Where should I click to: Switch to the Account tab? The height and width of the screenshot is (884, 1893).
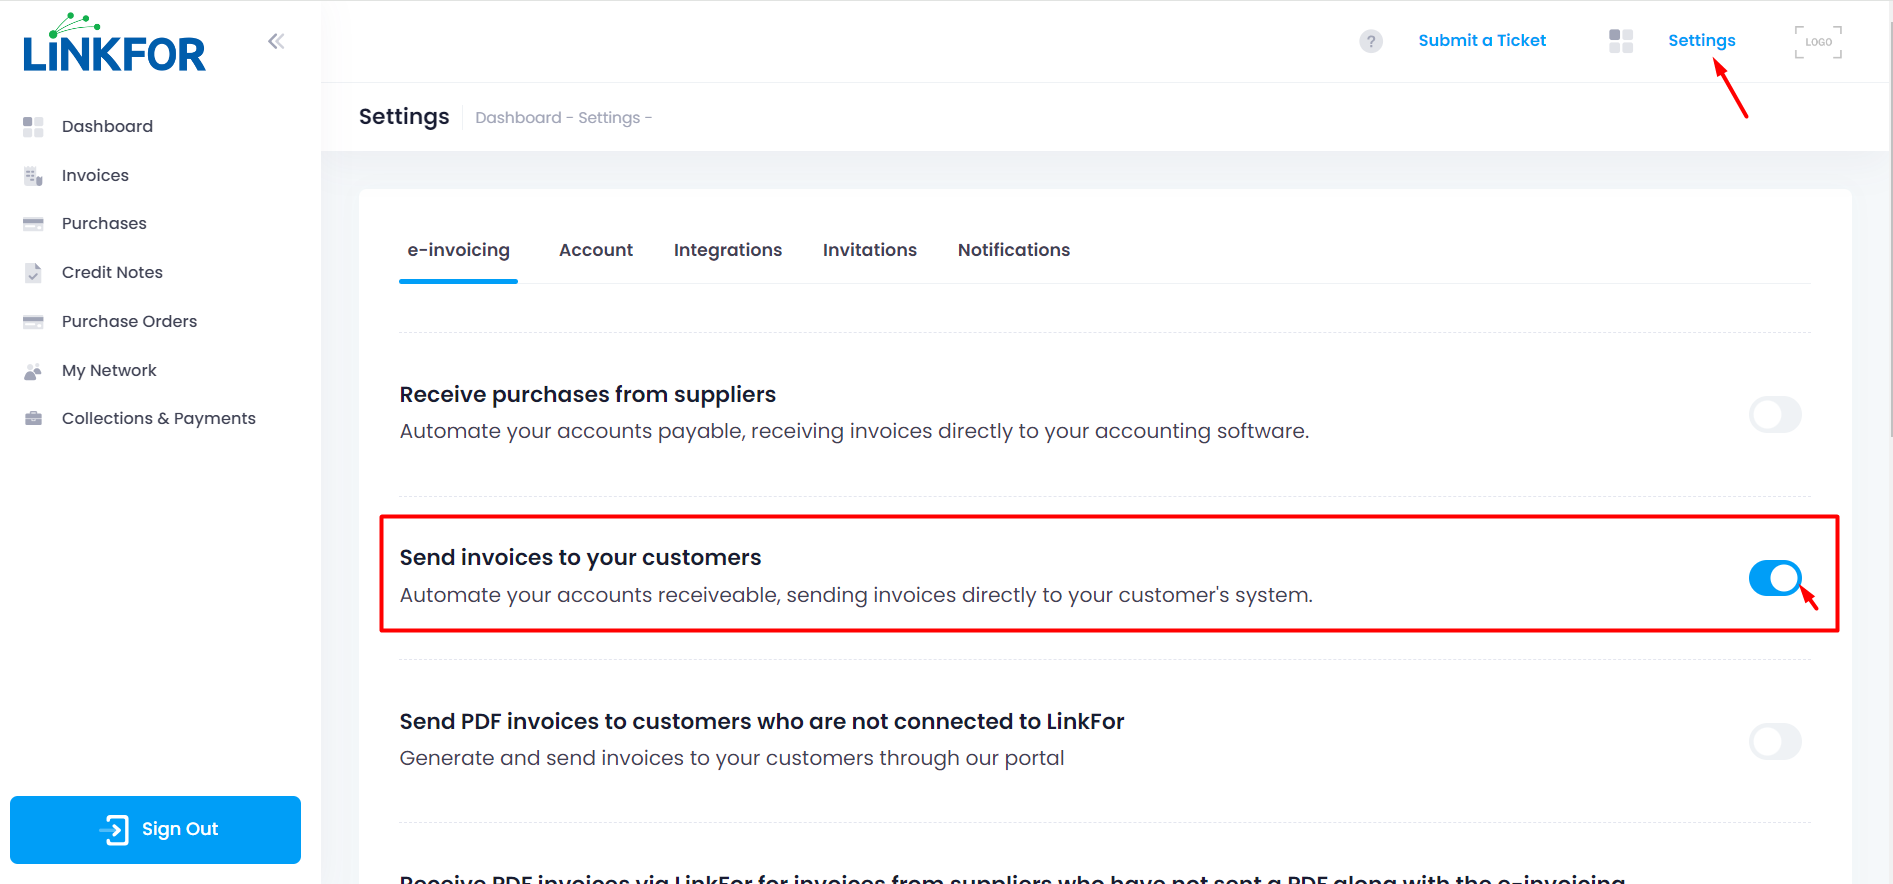(x=596, y=250)
